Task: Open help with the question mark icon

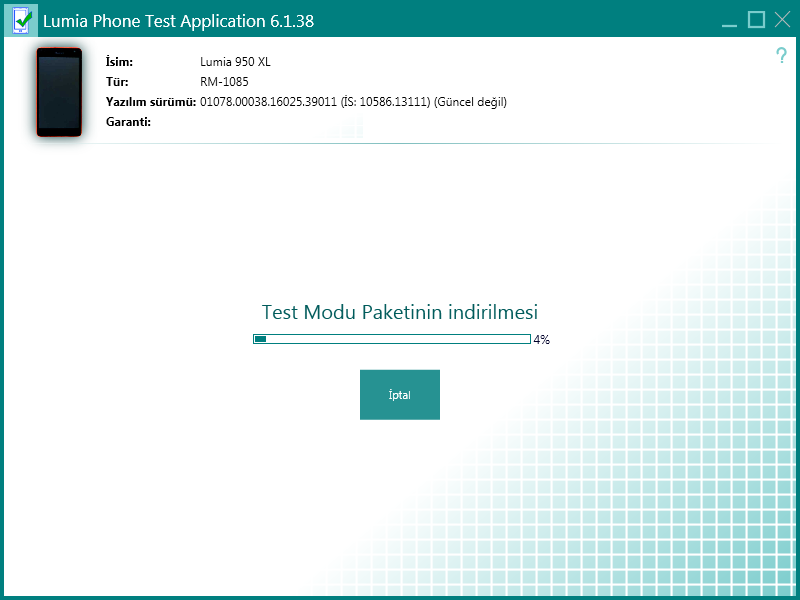Action: [781, 57]
